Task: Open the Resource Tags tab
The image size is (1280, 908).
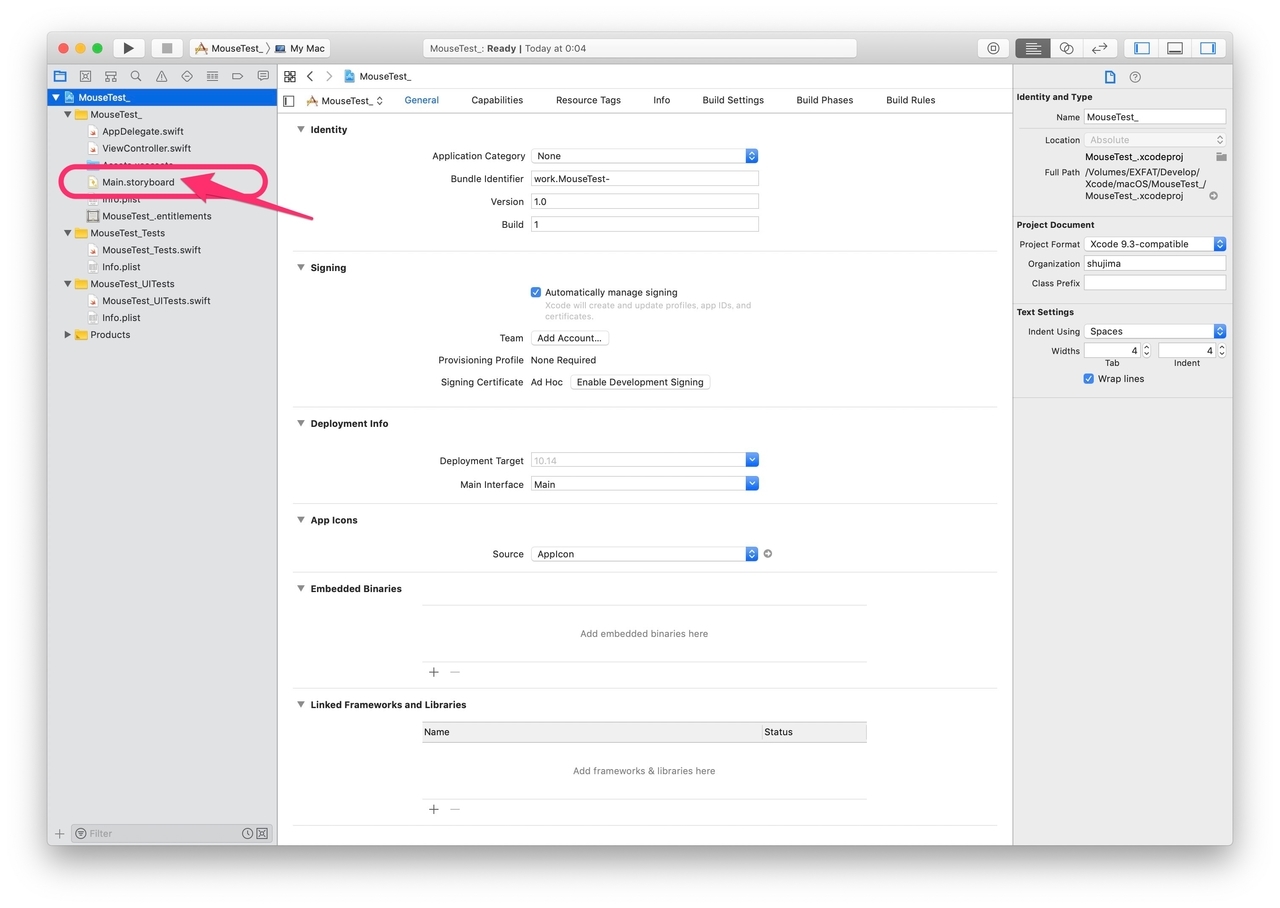Action: (x=588, y=100)
